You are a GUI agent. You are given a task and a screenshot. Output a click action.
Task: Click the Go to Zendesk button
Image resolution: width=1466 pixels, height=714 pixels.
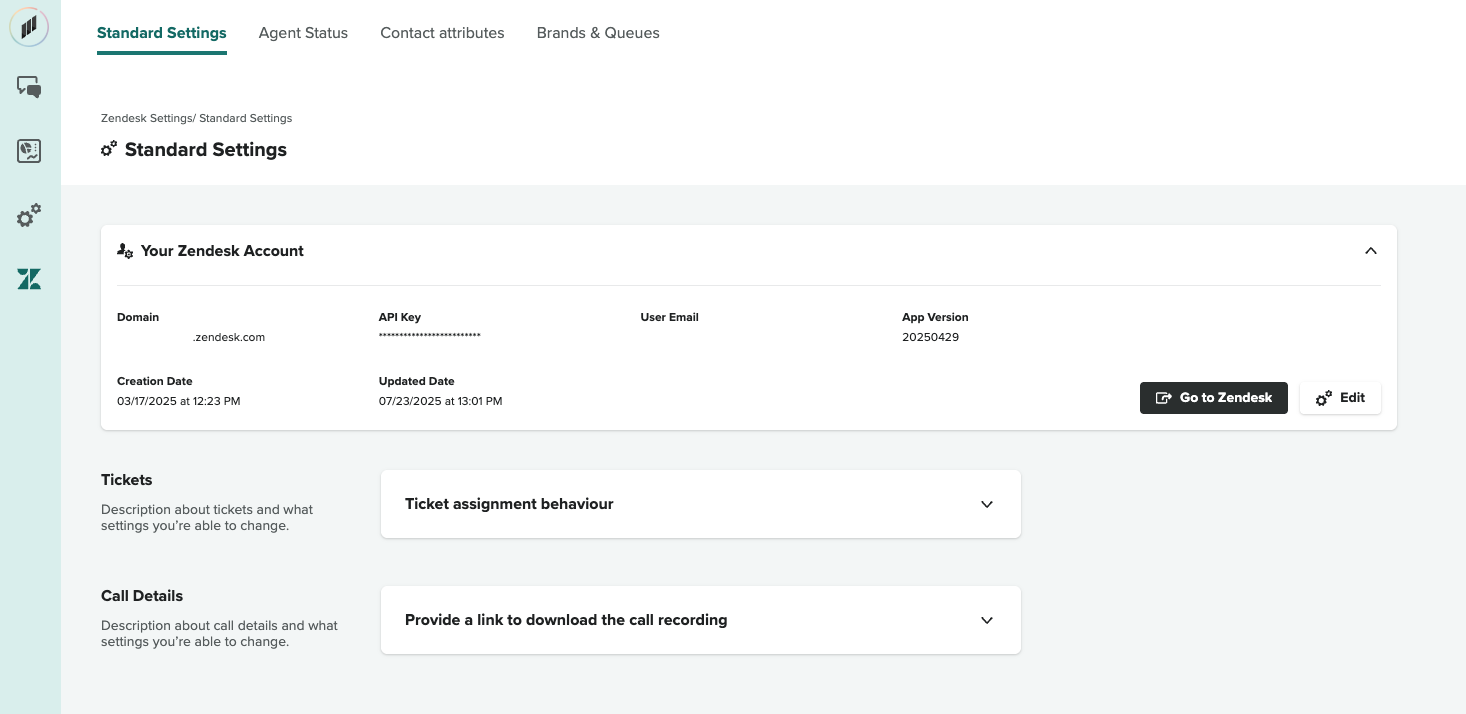pyautogui.click(x=1214, y=398)
